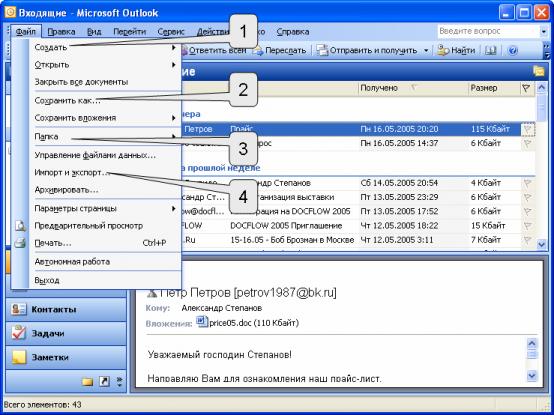Choose Предварительный просмотр entry
This screenshot has height=415, width=554.
[105, 226]
